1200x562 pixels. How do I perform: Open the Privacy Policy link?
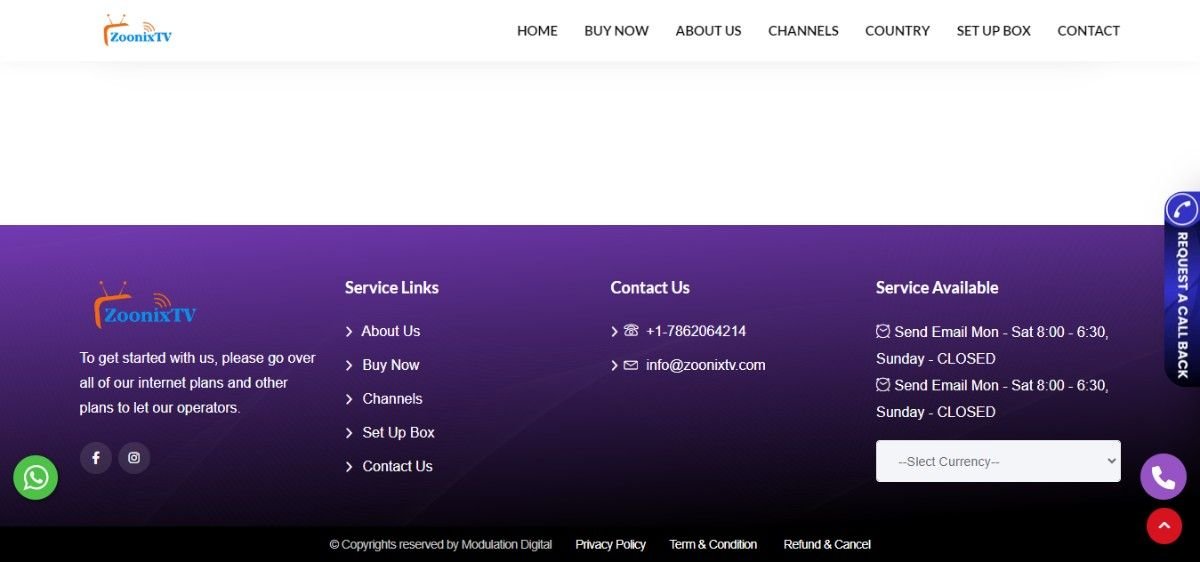(610, 544)
